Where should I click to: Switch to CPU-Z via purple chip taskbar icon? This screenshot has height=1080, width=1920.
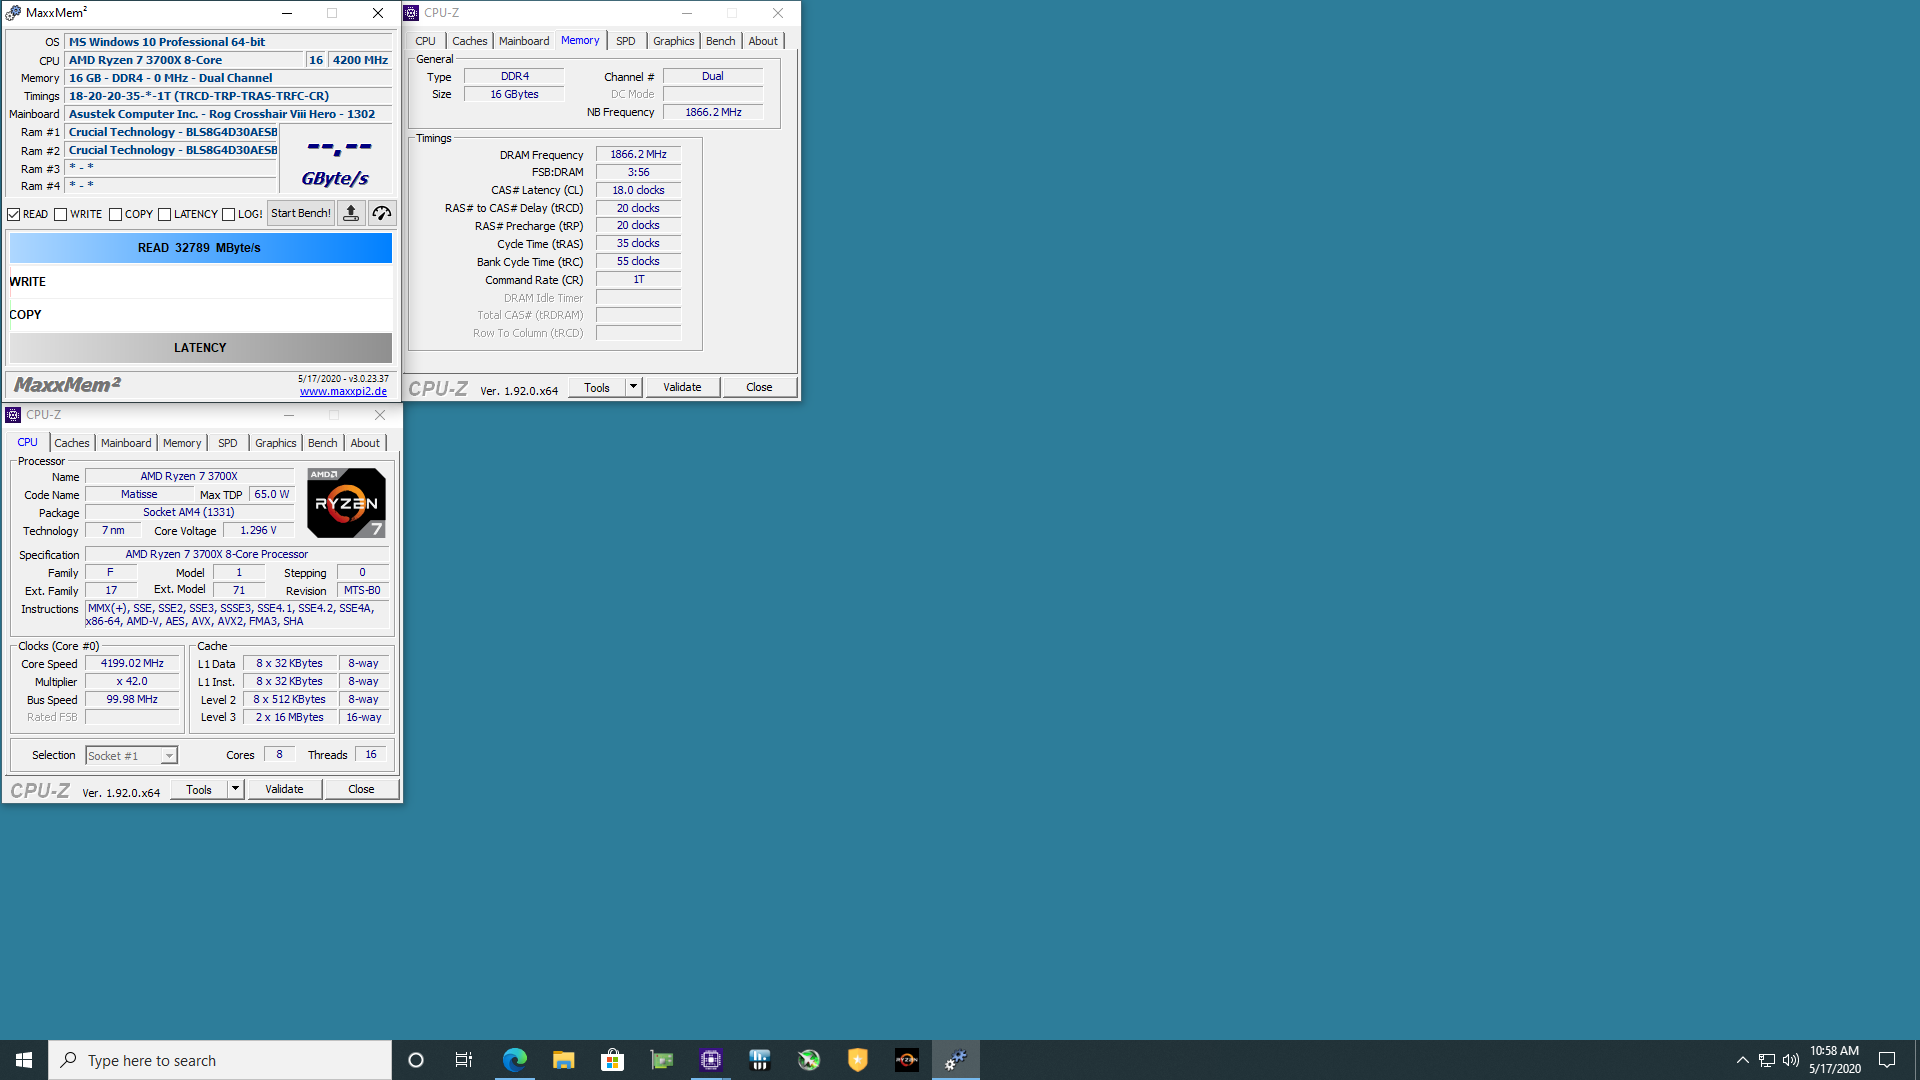click(x=711, y=1060)
